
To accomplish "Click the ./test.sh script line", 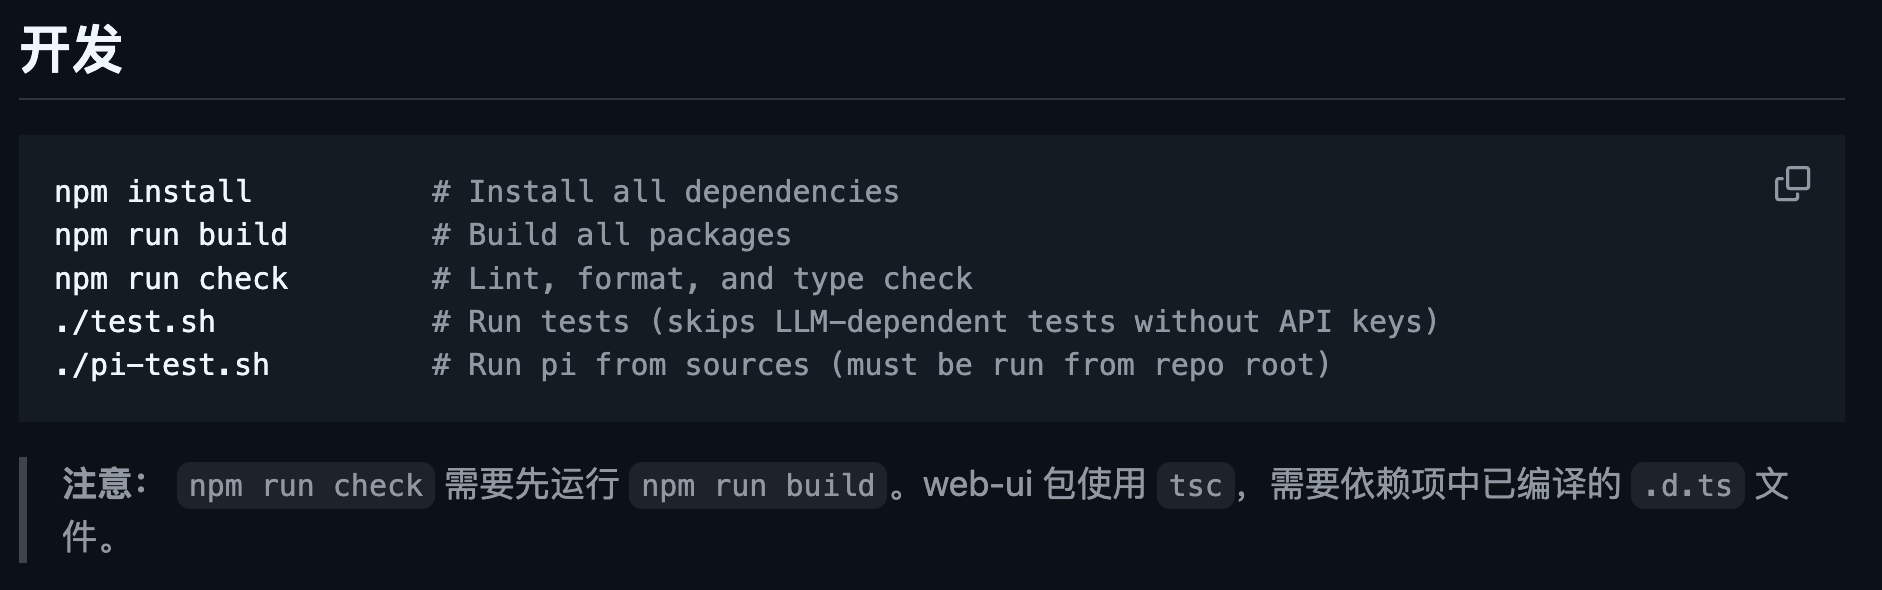I will click(133, 321).
